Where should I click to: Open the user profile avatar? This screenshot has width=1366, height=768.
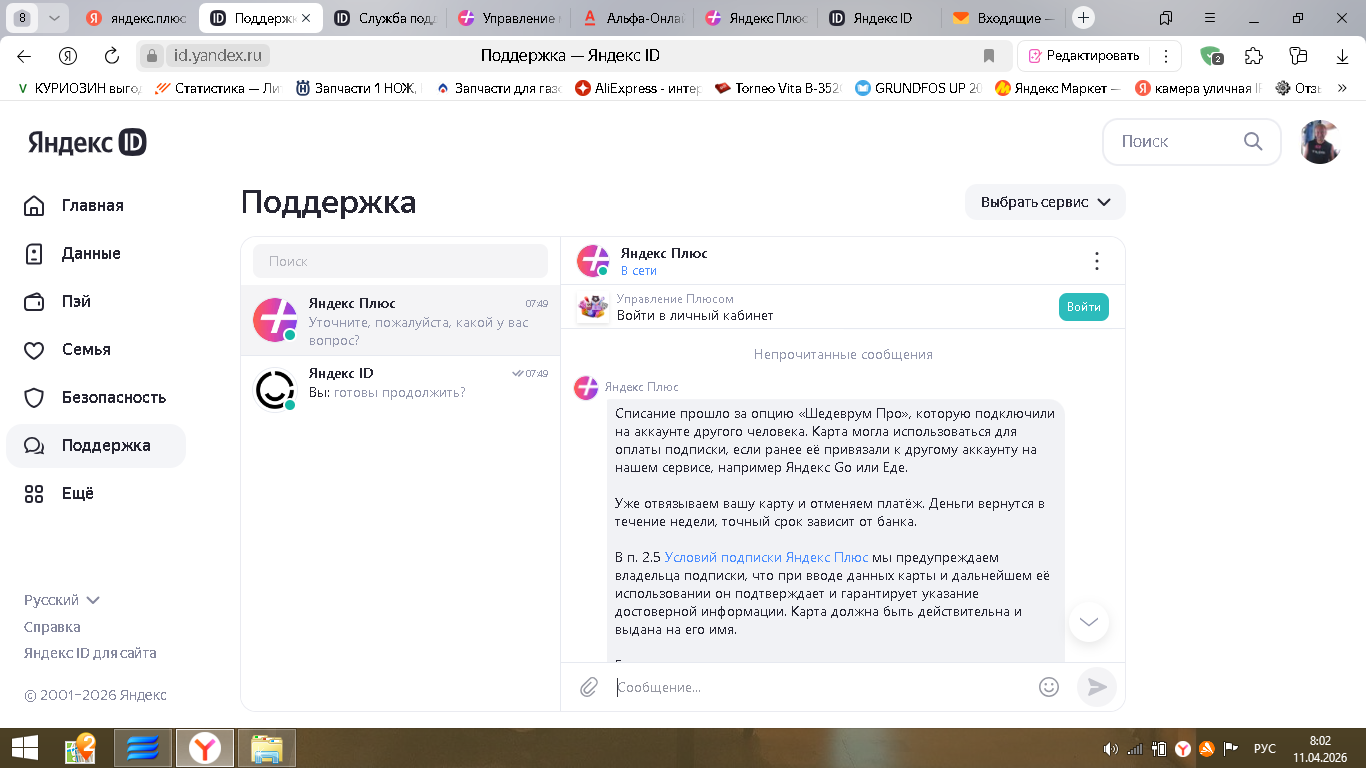click(1320, 142)
